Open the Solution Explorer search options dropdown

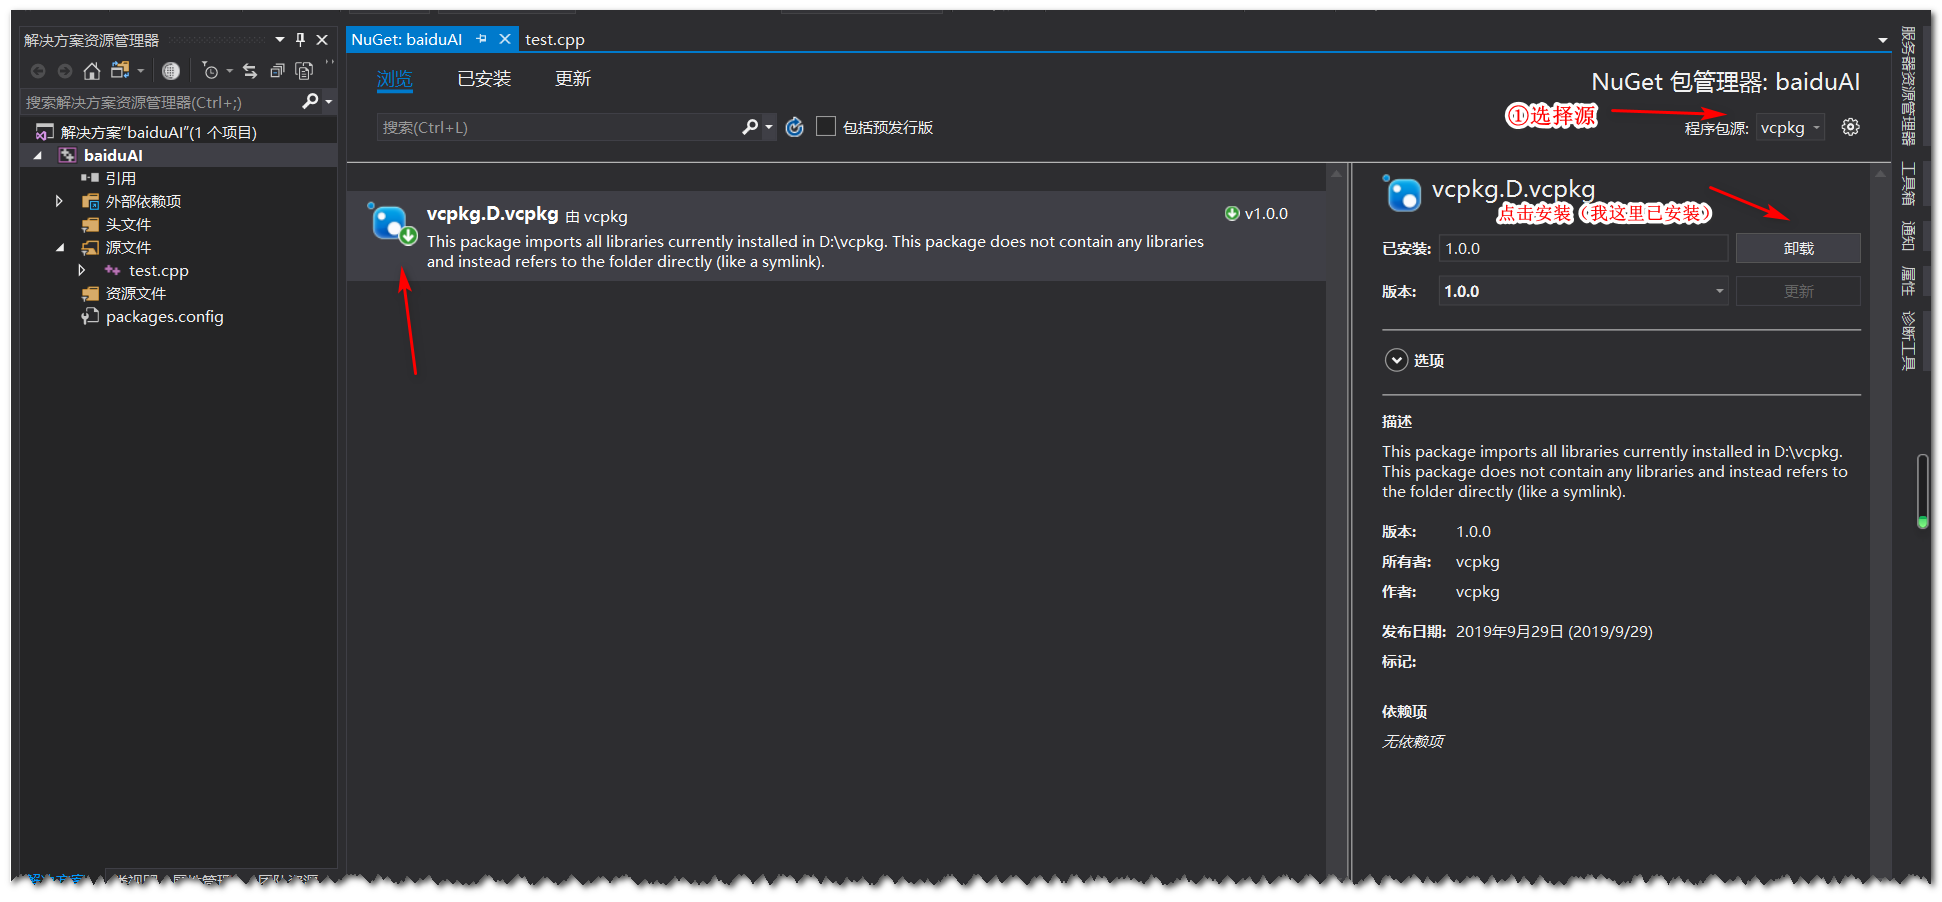pos(329,101)
